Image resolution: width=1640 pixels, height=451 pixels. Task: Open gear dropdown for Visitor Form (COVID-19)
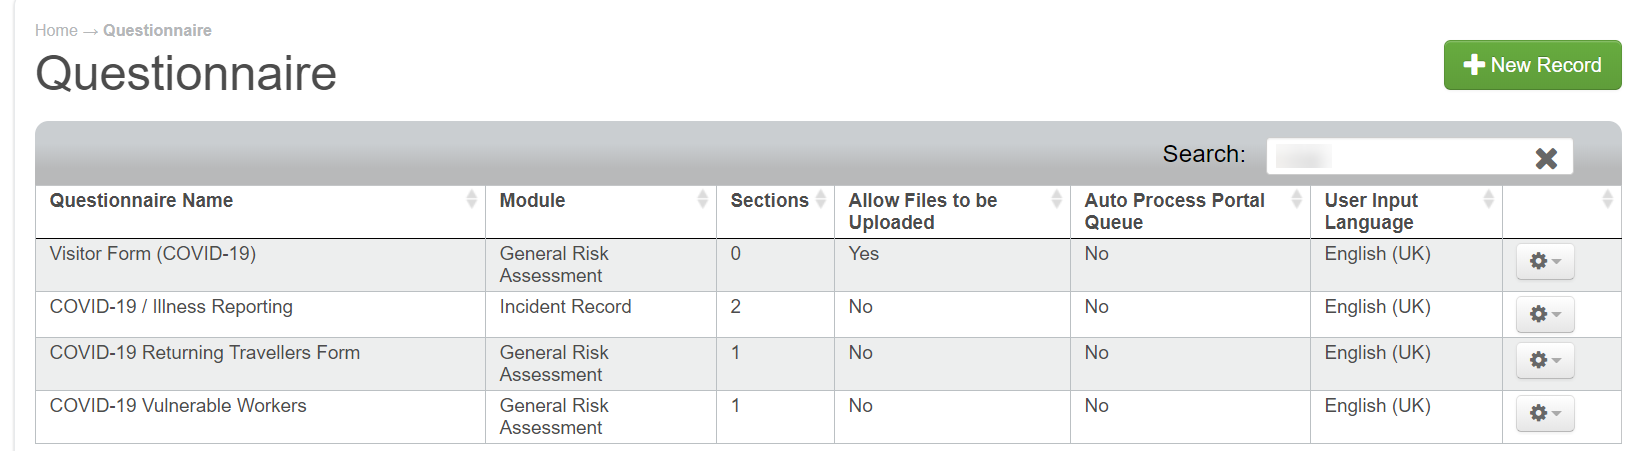click(x=1545, y=262)
